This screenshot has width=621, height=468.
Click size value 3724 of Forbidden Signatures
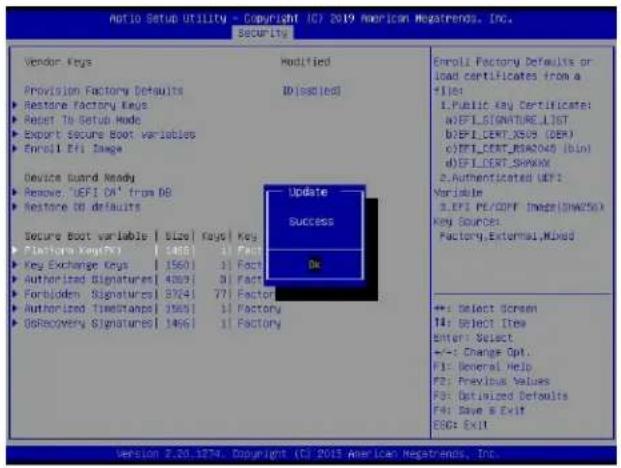click(177, 294)
